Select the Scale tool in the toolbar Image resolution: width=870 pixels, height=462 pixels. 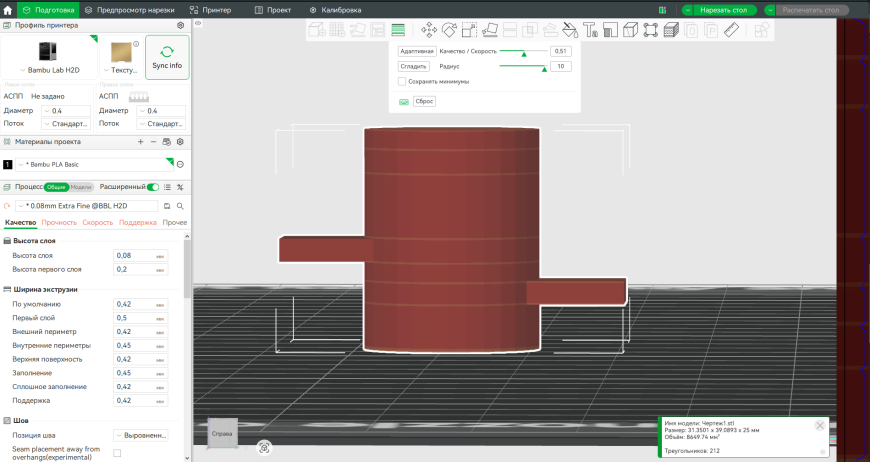point(469,29)
